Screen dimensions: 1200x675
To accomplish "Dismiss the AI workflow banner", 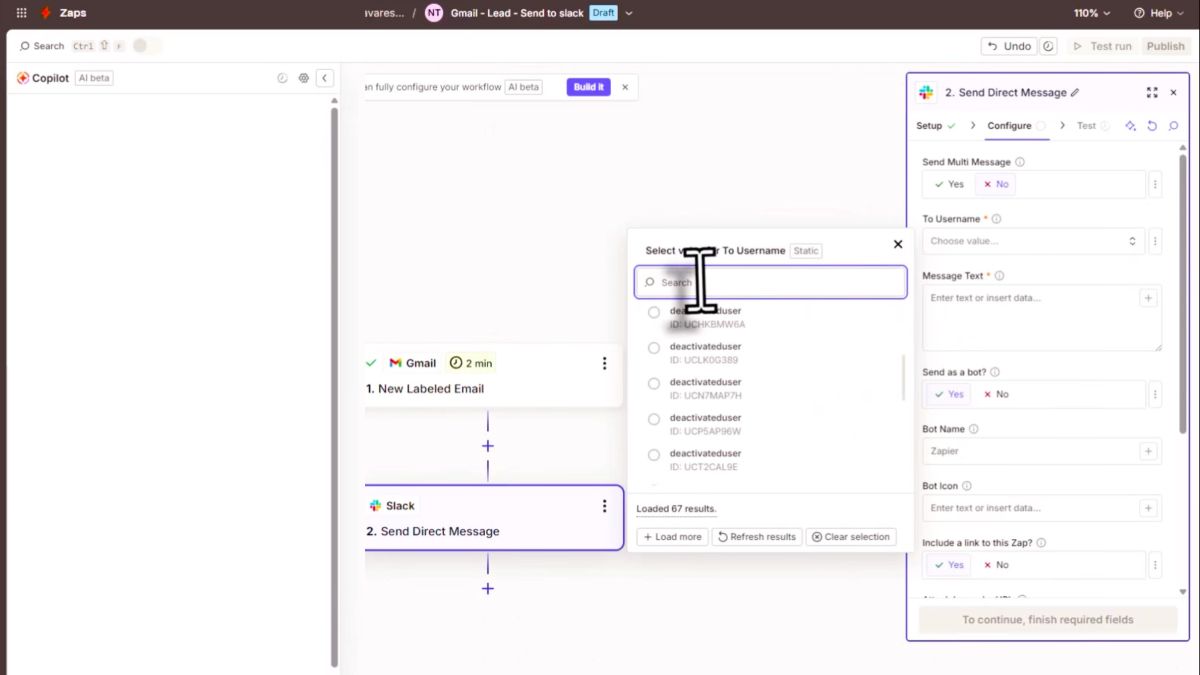I will pos(625,87).
